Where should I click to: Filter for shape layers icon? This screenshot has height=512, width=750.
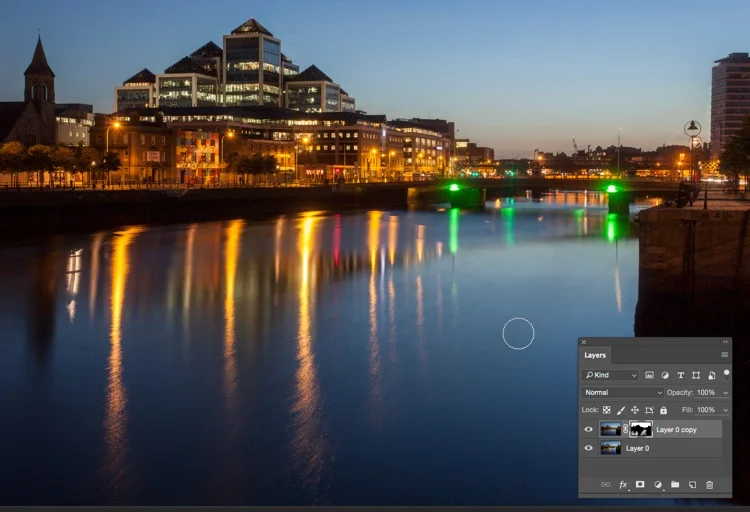point(696,375)
